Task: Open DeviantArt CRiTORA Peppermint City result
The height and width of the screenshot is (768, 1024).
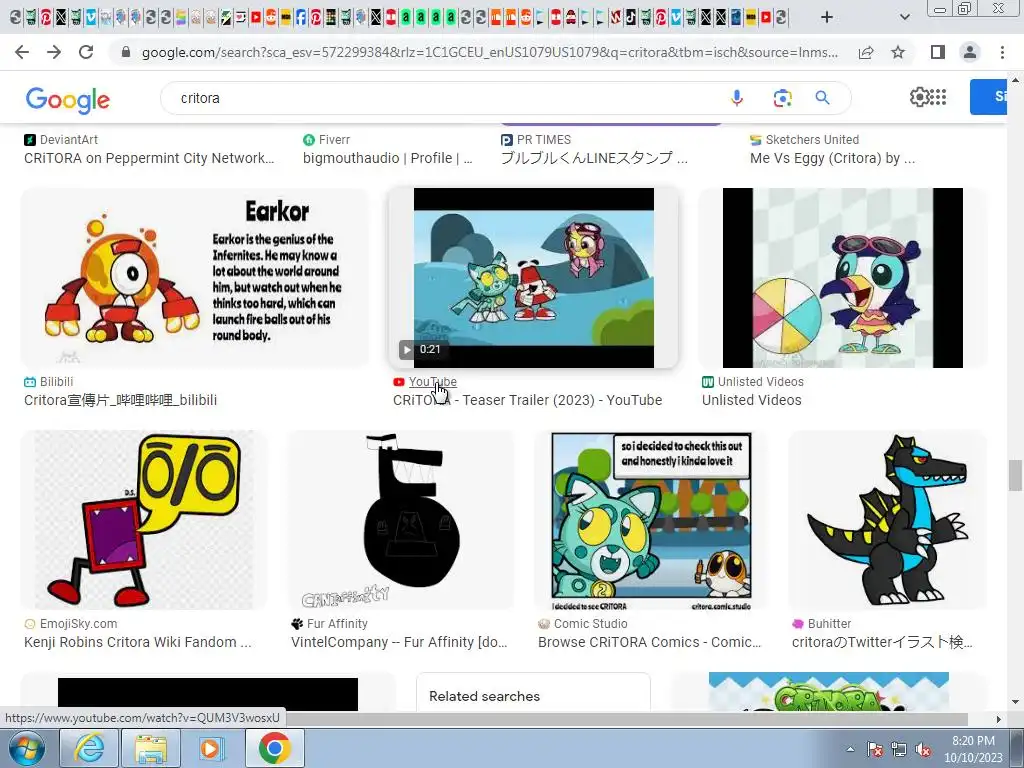Action: click(149, 158)
